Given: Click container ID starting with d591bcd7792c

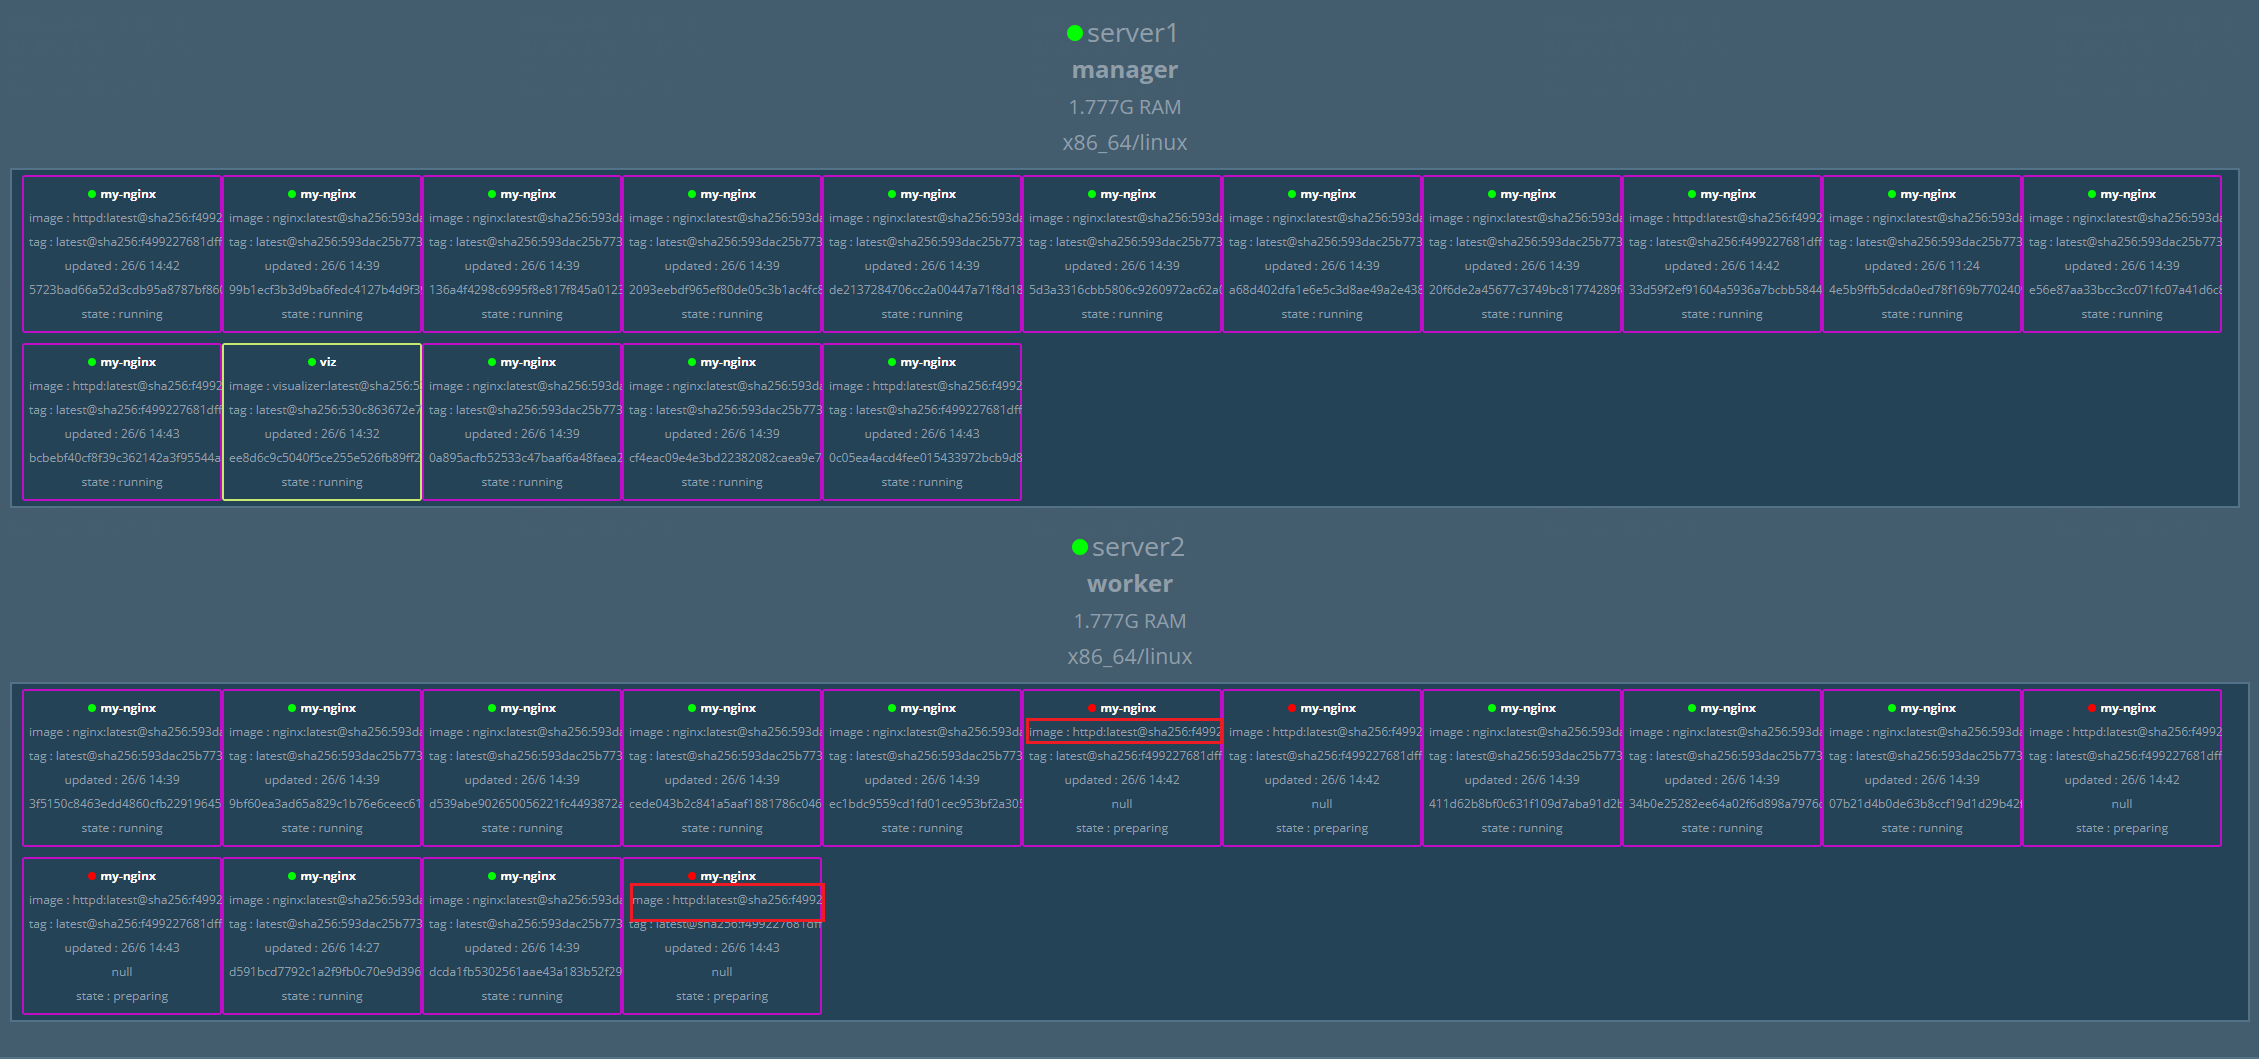Looking at the screenshot, I should click(324, 972).
